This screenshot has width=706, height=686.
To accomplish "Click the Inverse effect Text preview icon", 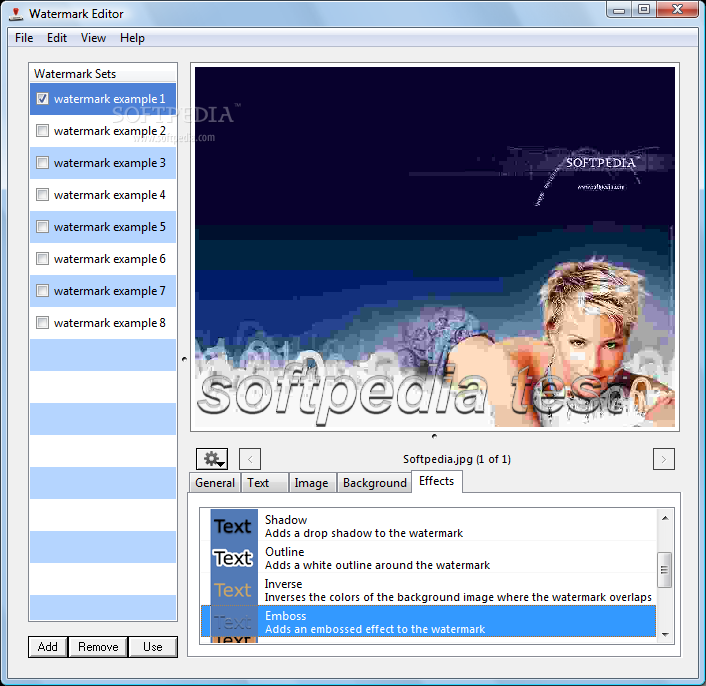I will 234,589.
